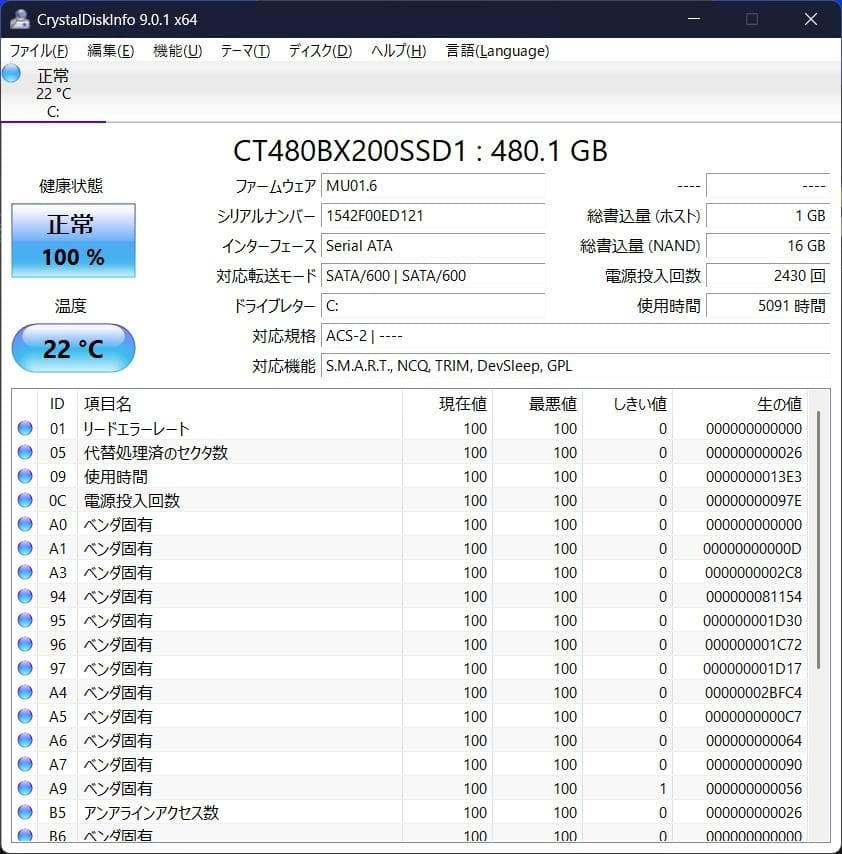This screenshot has width=842, height=854.
Task: Click host writes value 1 GB
Action: (768, 216)
